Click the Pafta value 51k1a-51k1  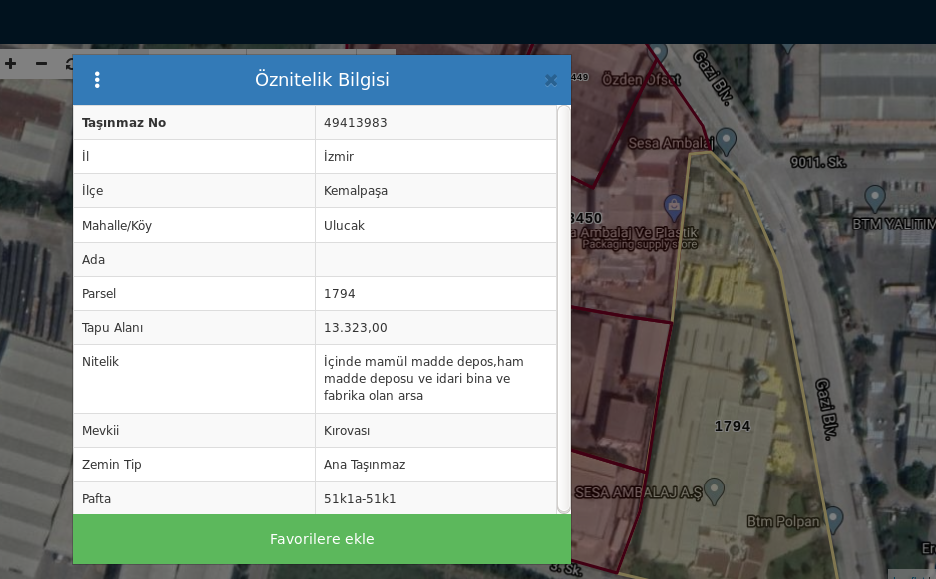pos(360,498)
